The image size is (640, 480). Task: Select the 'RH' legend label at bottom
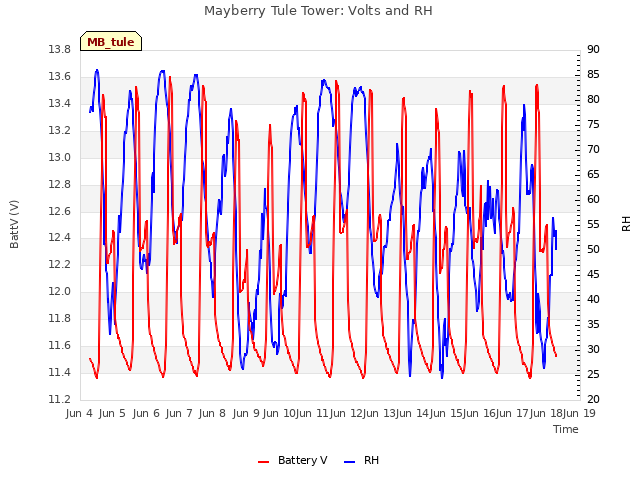tap(371, 460)
